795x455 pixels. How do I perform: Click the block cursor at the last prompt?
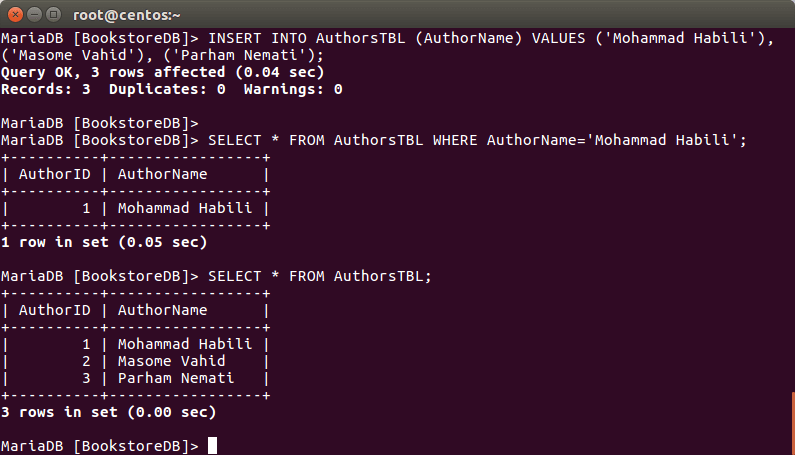pos(212,445)
